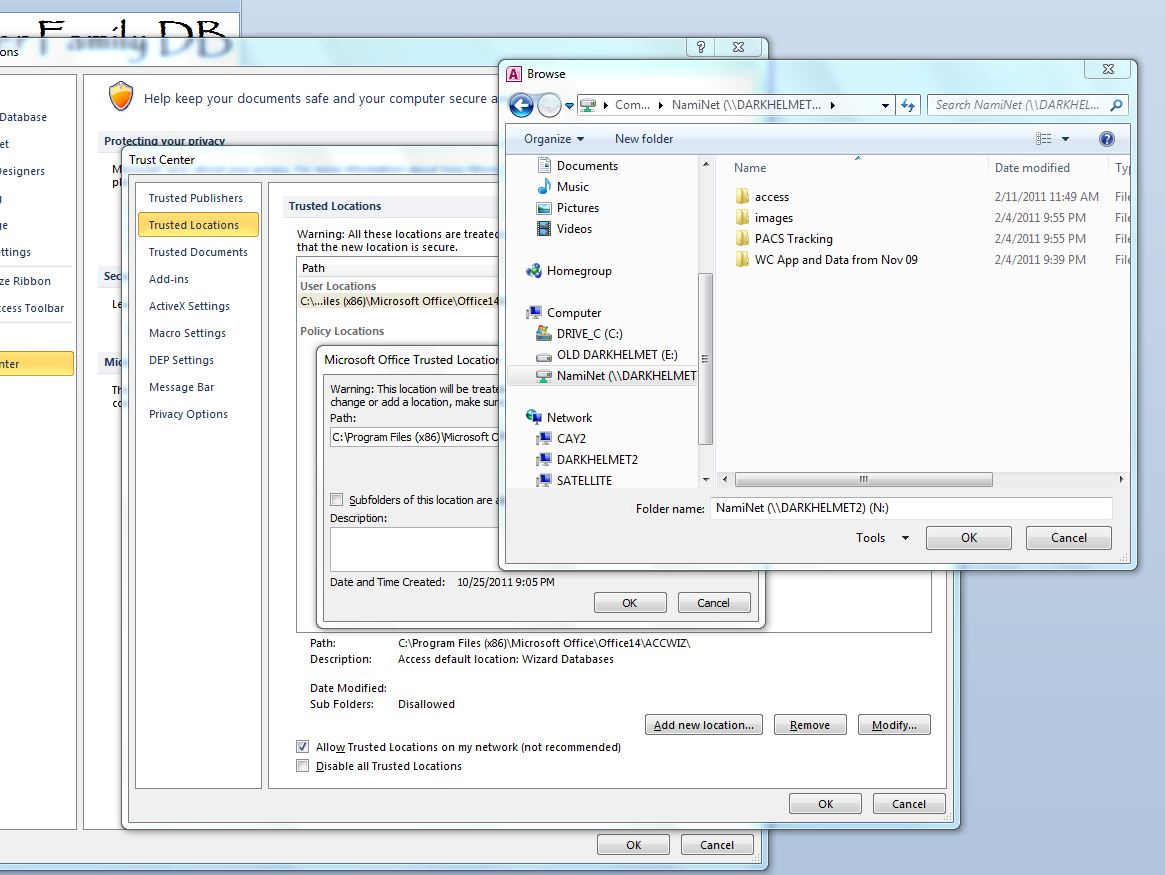Click the Forward arrow in Browse dialog
Image resolution: width=1165 pixels, height=875 pixels.
click(549, 105)
